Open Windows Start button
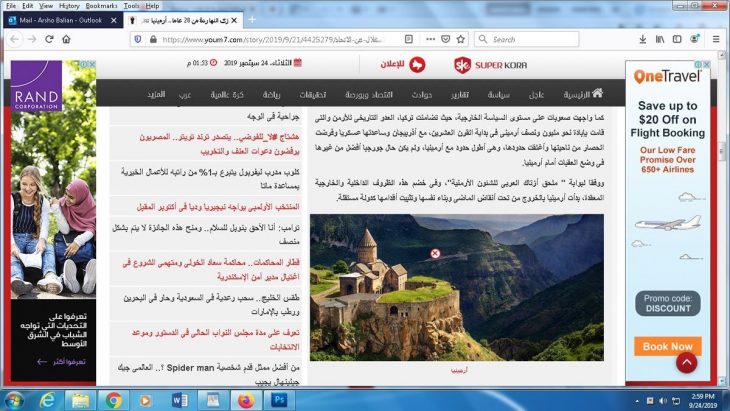This screenshot has width=730, height=411. click(14, 400)
